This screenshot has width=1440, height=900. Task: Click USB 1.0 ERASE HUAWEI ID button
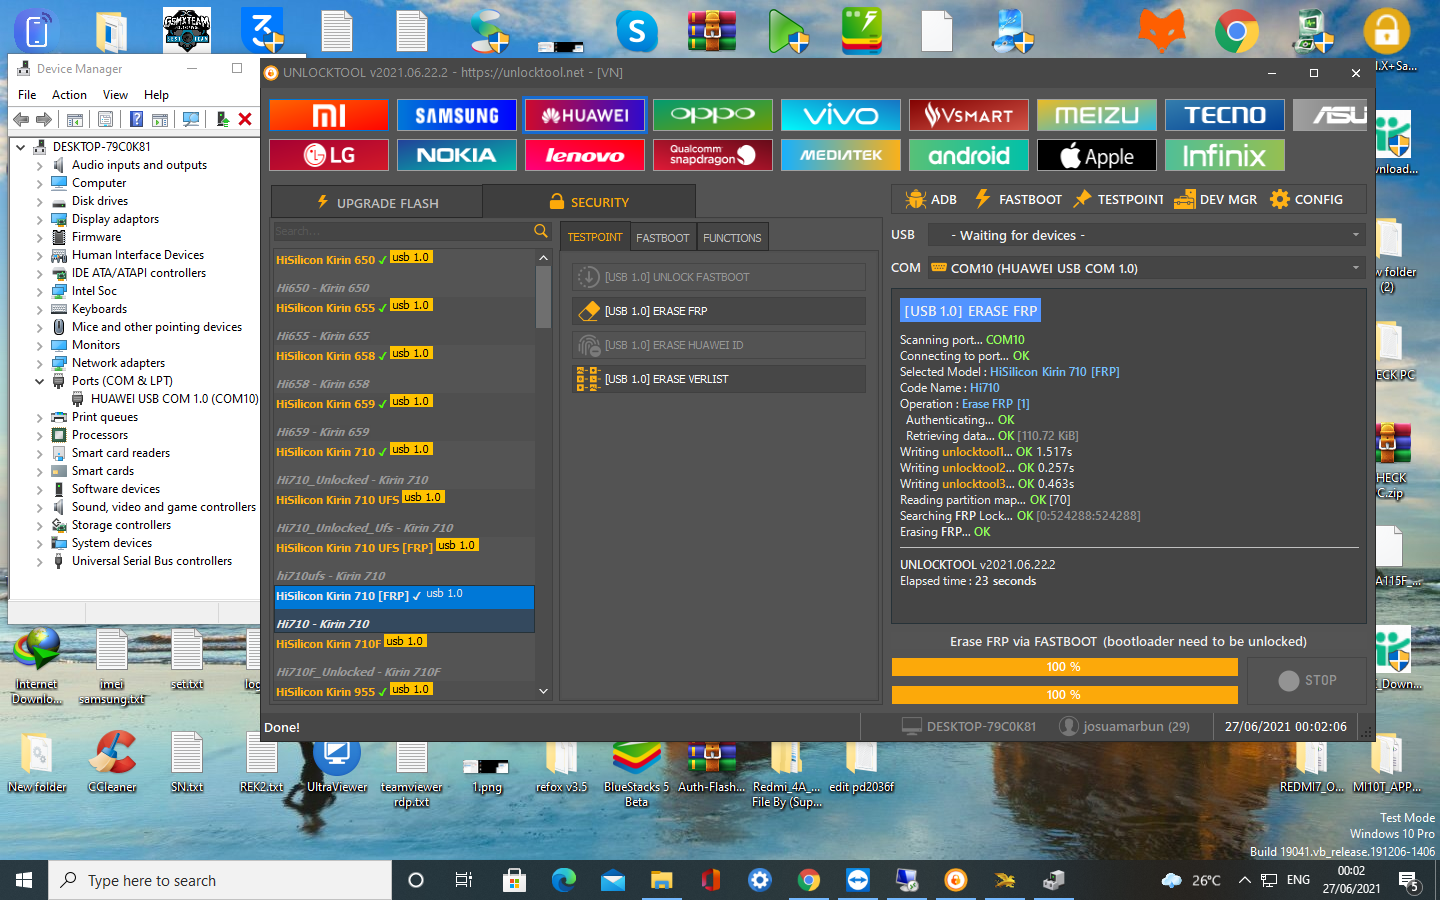tap(719, 345)
